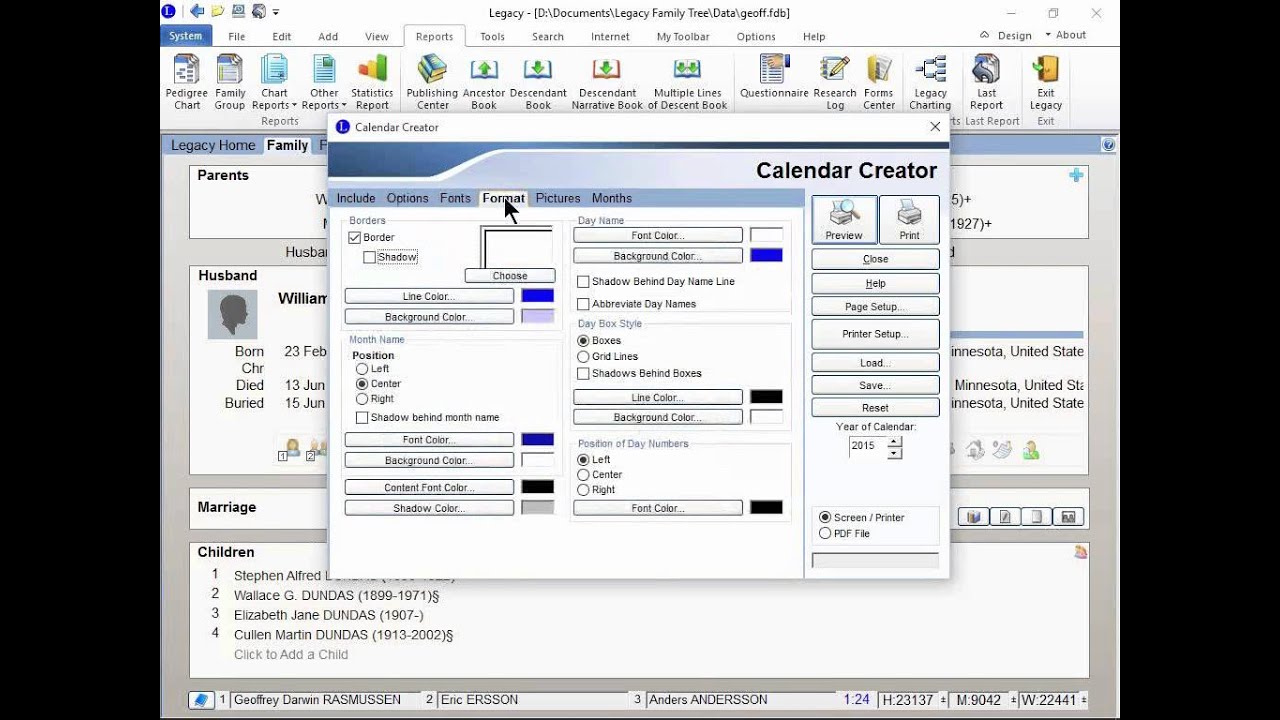Click the border Choose button

coord(510,276)
